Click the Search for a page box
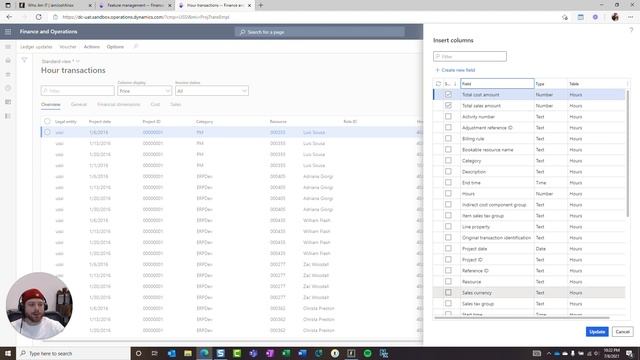640x360 pixels. (x=320, y=32)
